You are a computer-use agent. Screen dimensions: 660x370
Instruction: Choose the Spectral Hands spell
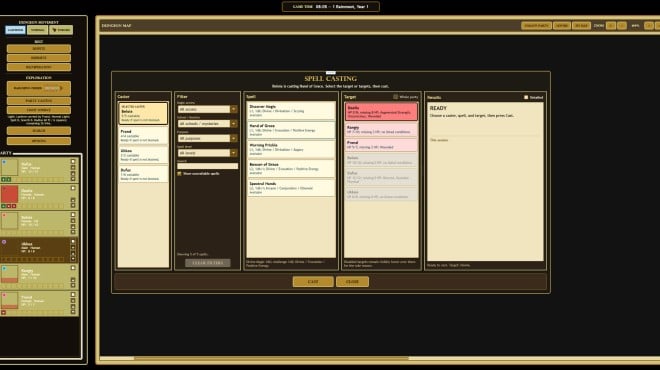[x=291, y=188]
